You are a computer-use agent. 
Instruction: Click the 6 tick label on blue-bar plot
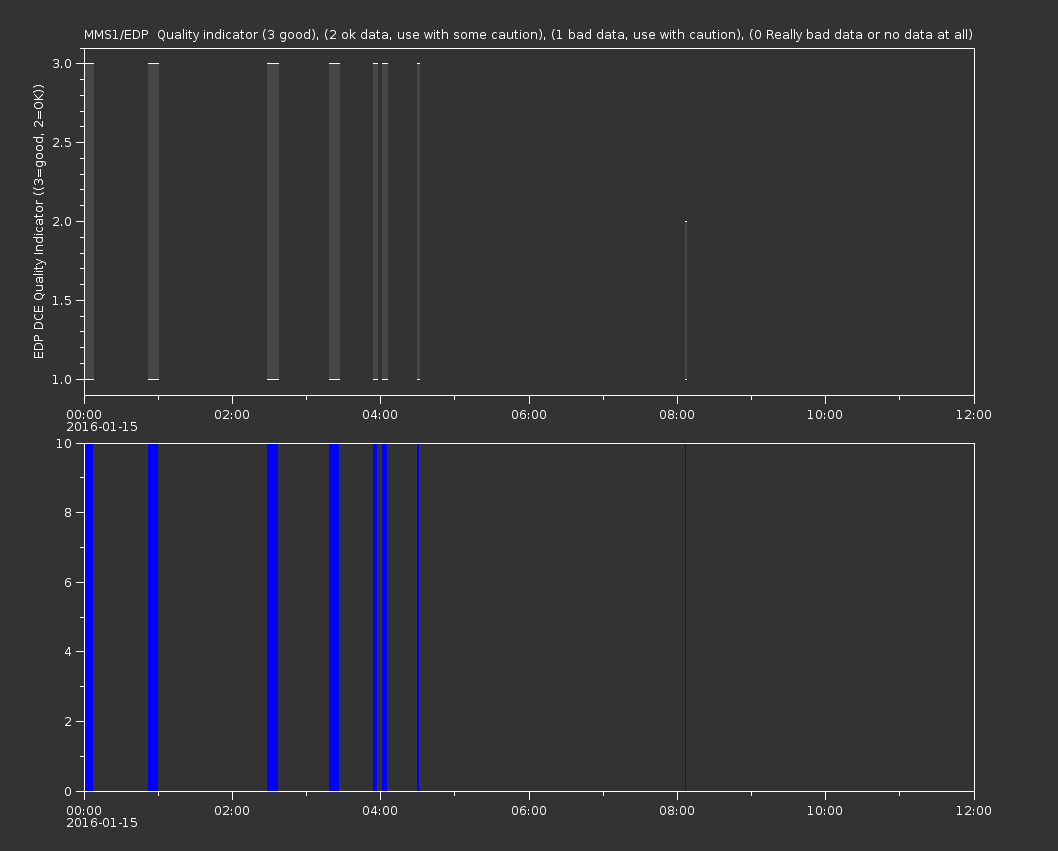[x=68, y=582]
